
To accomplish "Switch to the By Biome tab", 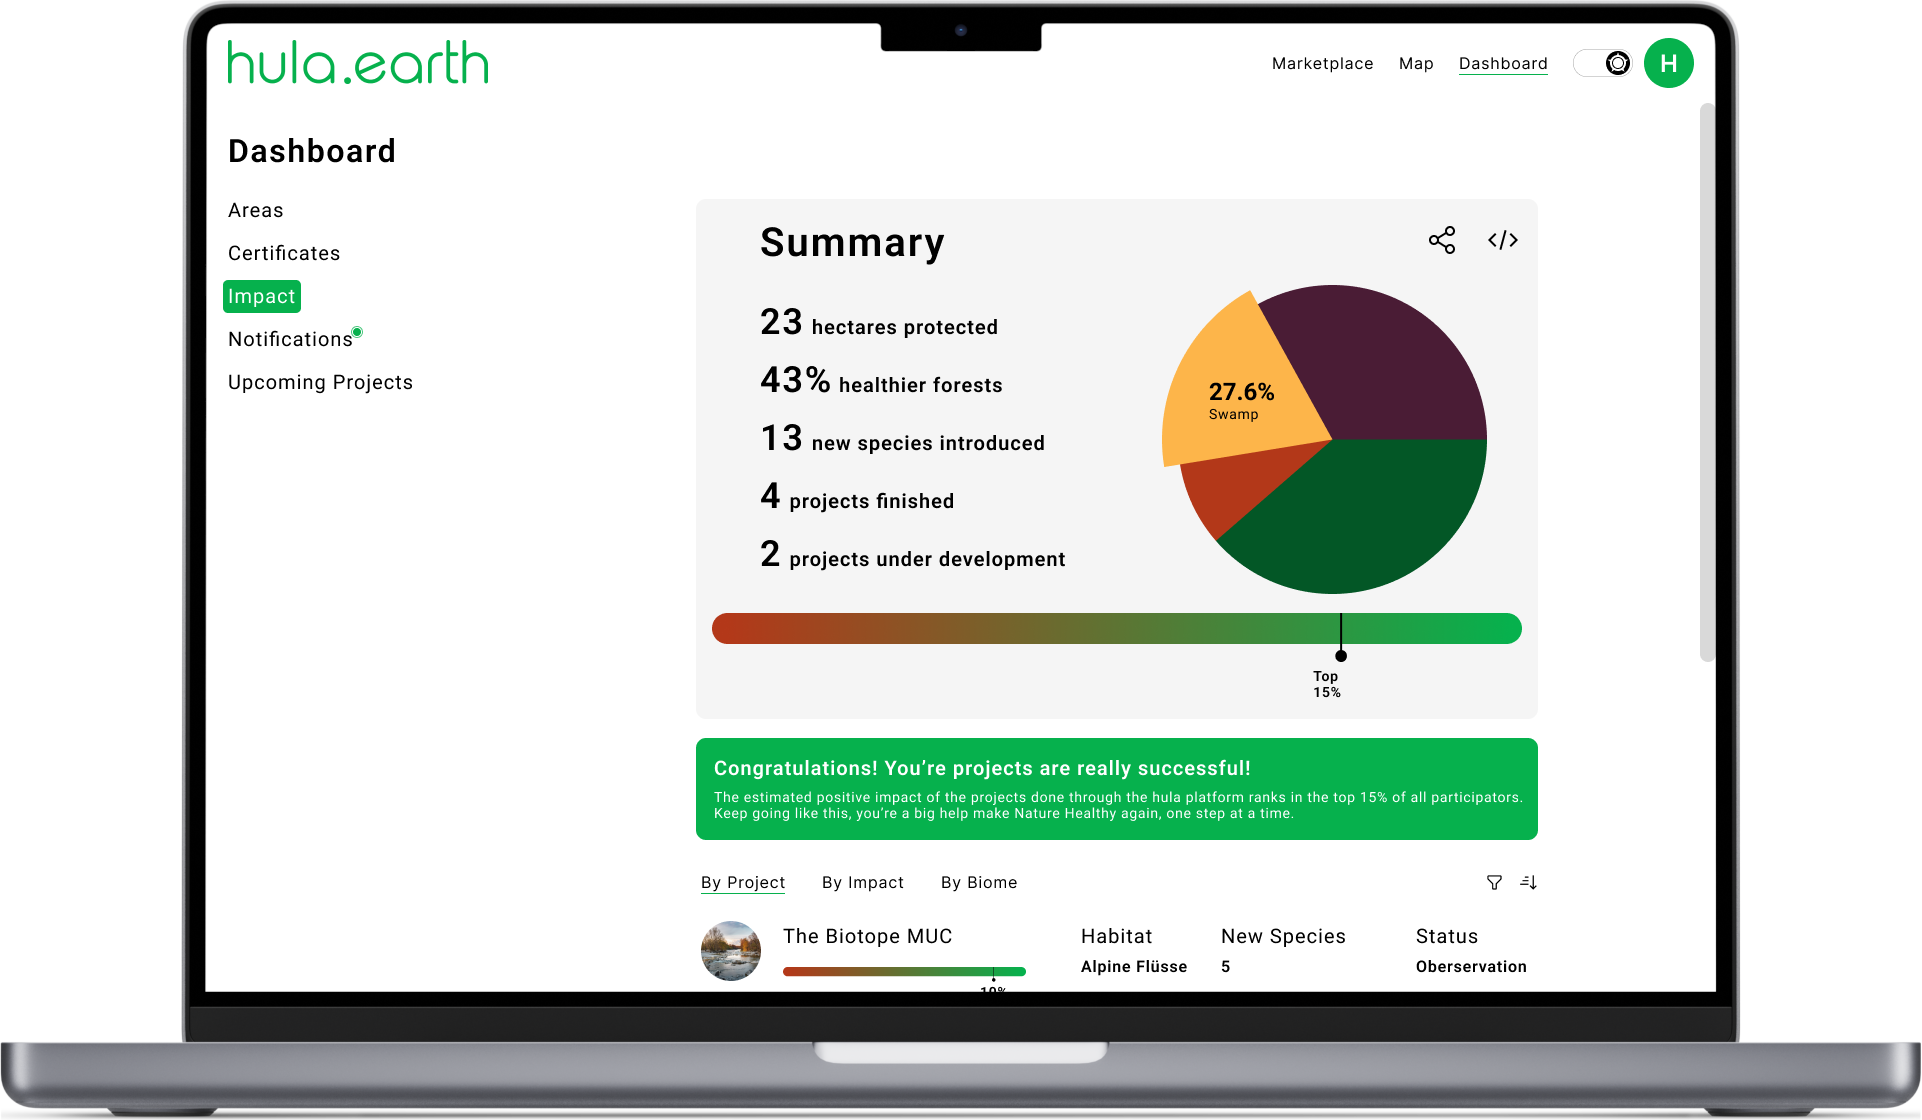I will point(978,882).
